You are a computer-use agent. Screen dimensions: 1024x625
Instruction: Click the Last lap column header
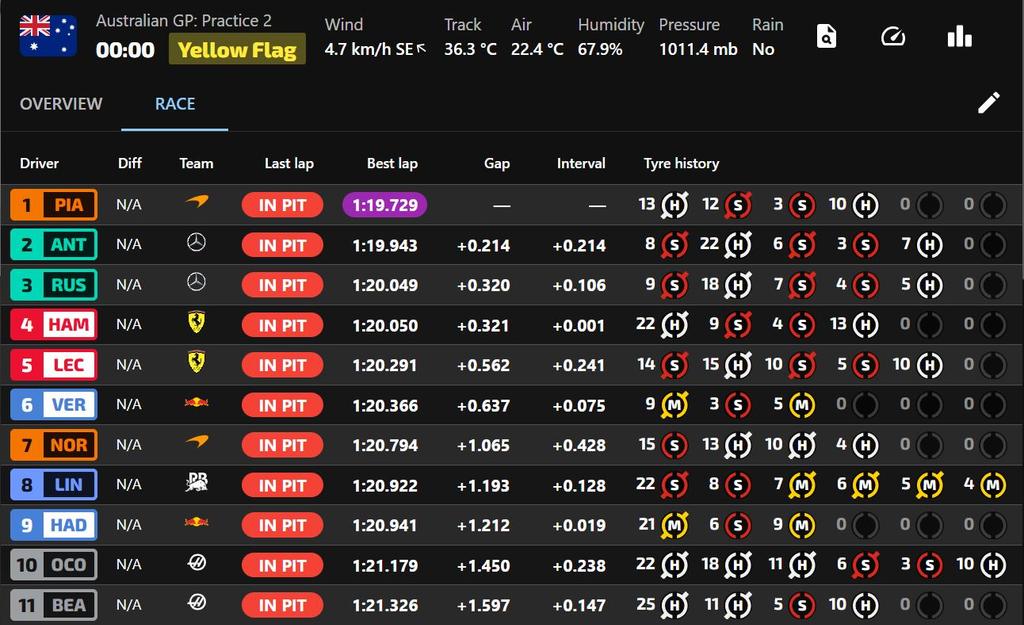(x=289, y=163)
